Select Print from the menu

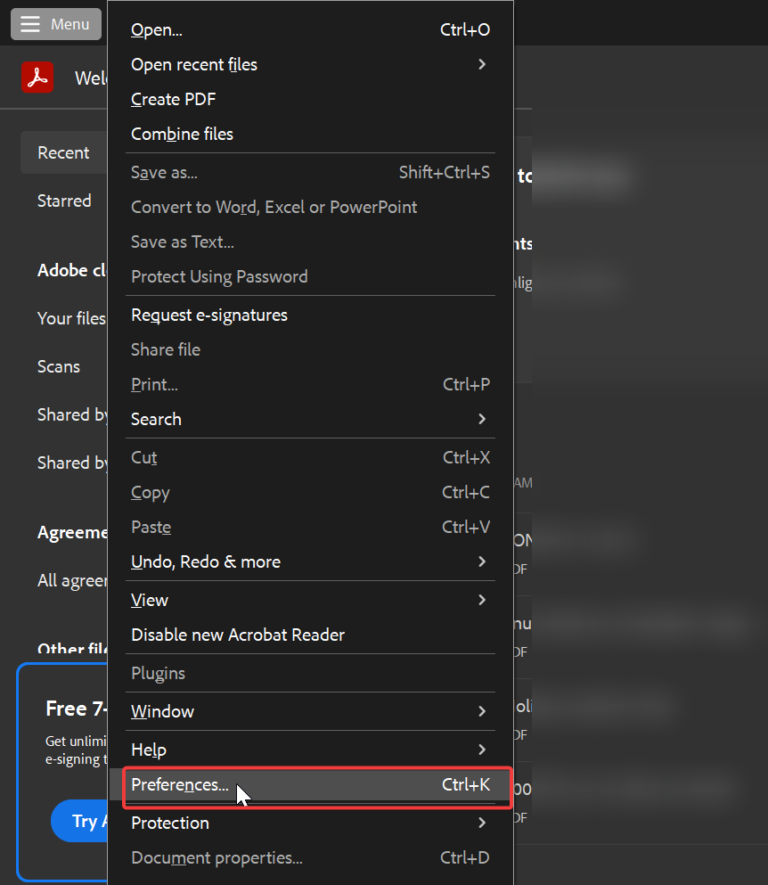pos(154,384)
